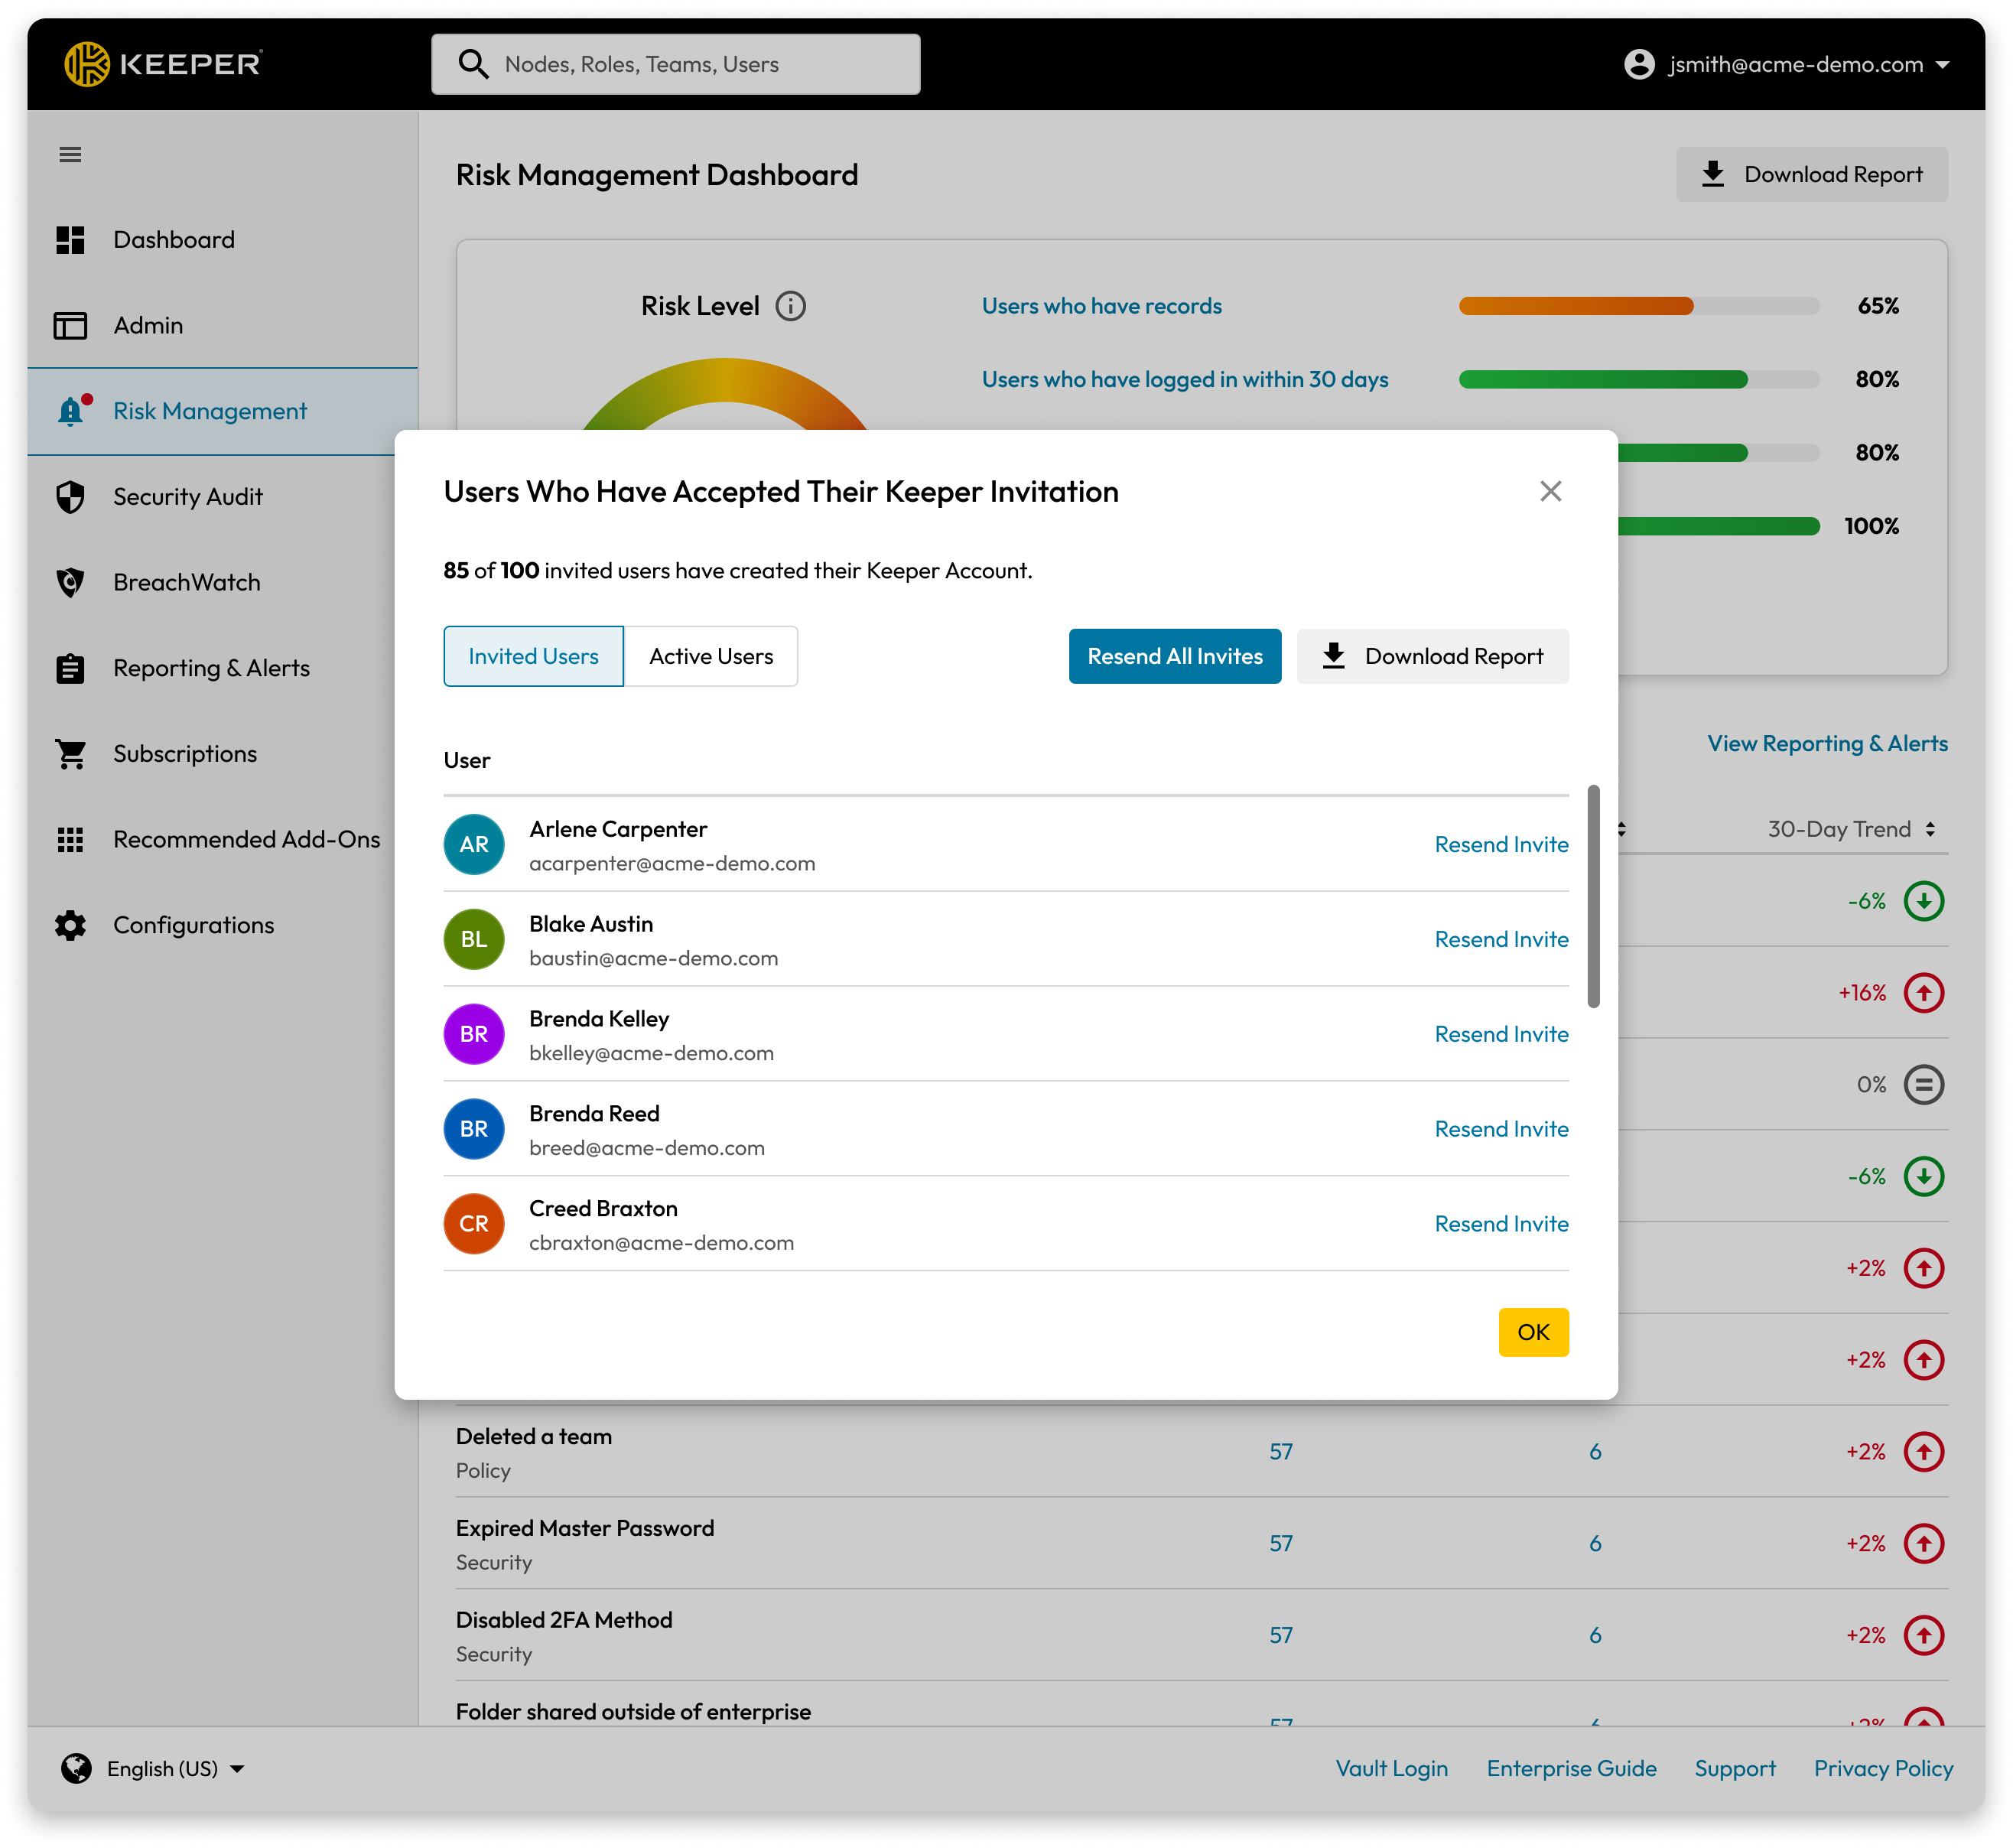This screenshot has height=1848, width=2013.
Task: Click the Subscriptions cart icon
Action: coord(70,754)
